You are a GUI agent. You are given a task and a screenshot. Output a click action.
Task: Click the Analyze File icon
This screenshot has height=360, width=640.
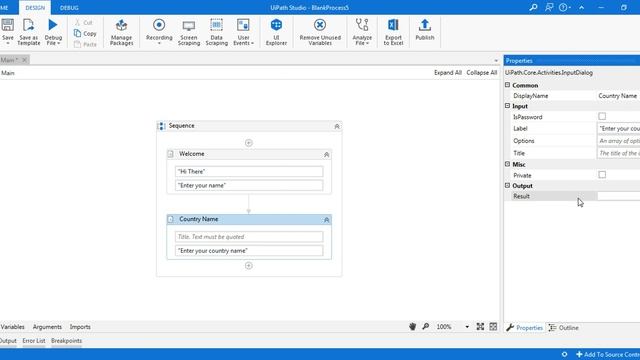click(362, 25)
